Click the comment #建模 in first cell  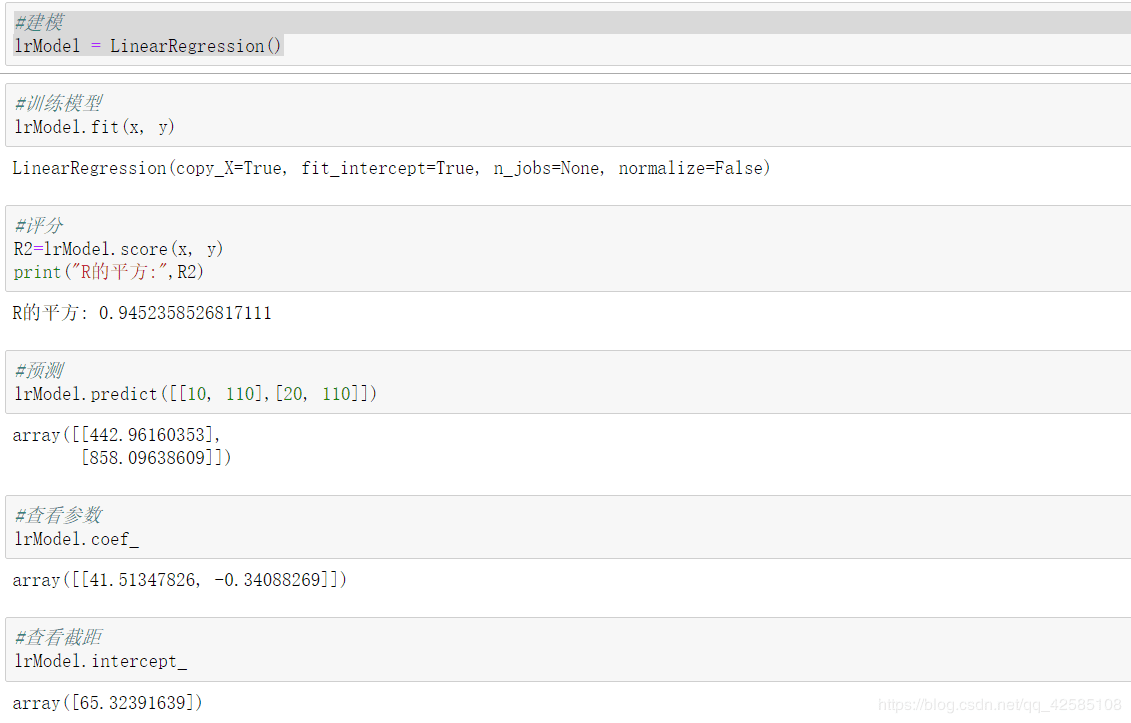39,23
